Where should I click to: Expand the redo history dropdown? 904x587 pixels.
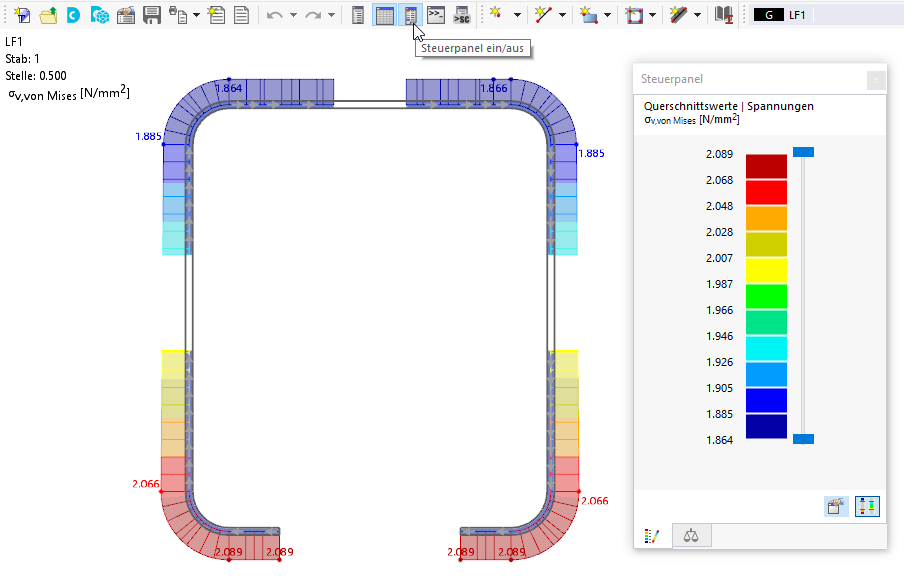(x=332, y=15)
